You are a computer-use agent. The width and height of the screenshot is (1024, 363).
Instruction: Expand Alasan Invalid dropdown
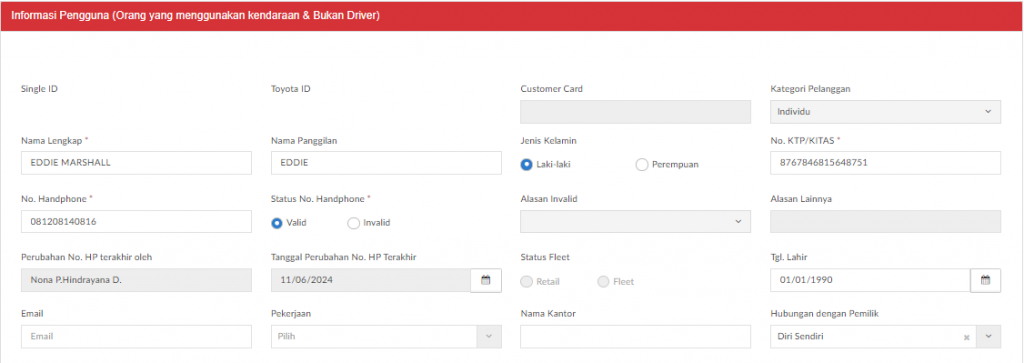point(635,221)
